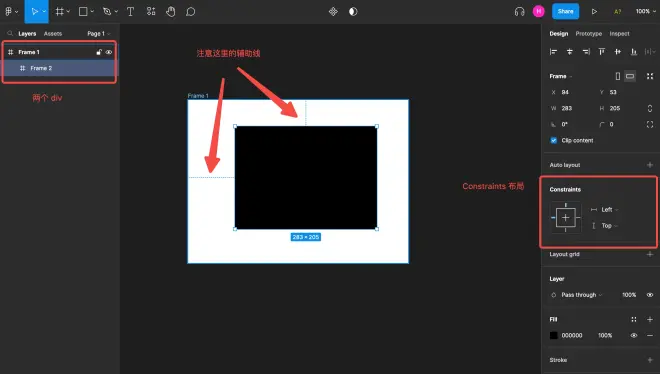The height and width of the screenshot is (374, 660).
Task: Open shape tools dropdown arrow
Action: [x=92, y=12]
